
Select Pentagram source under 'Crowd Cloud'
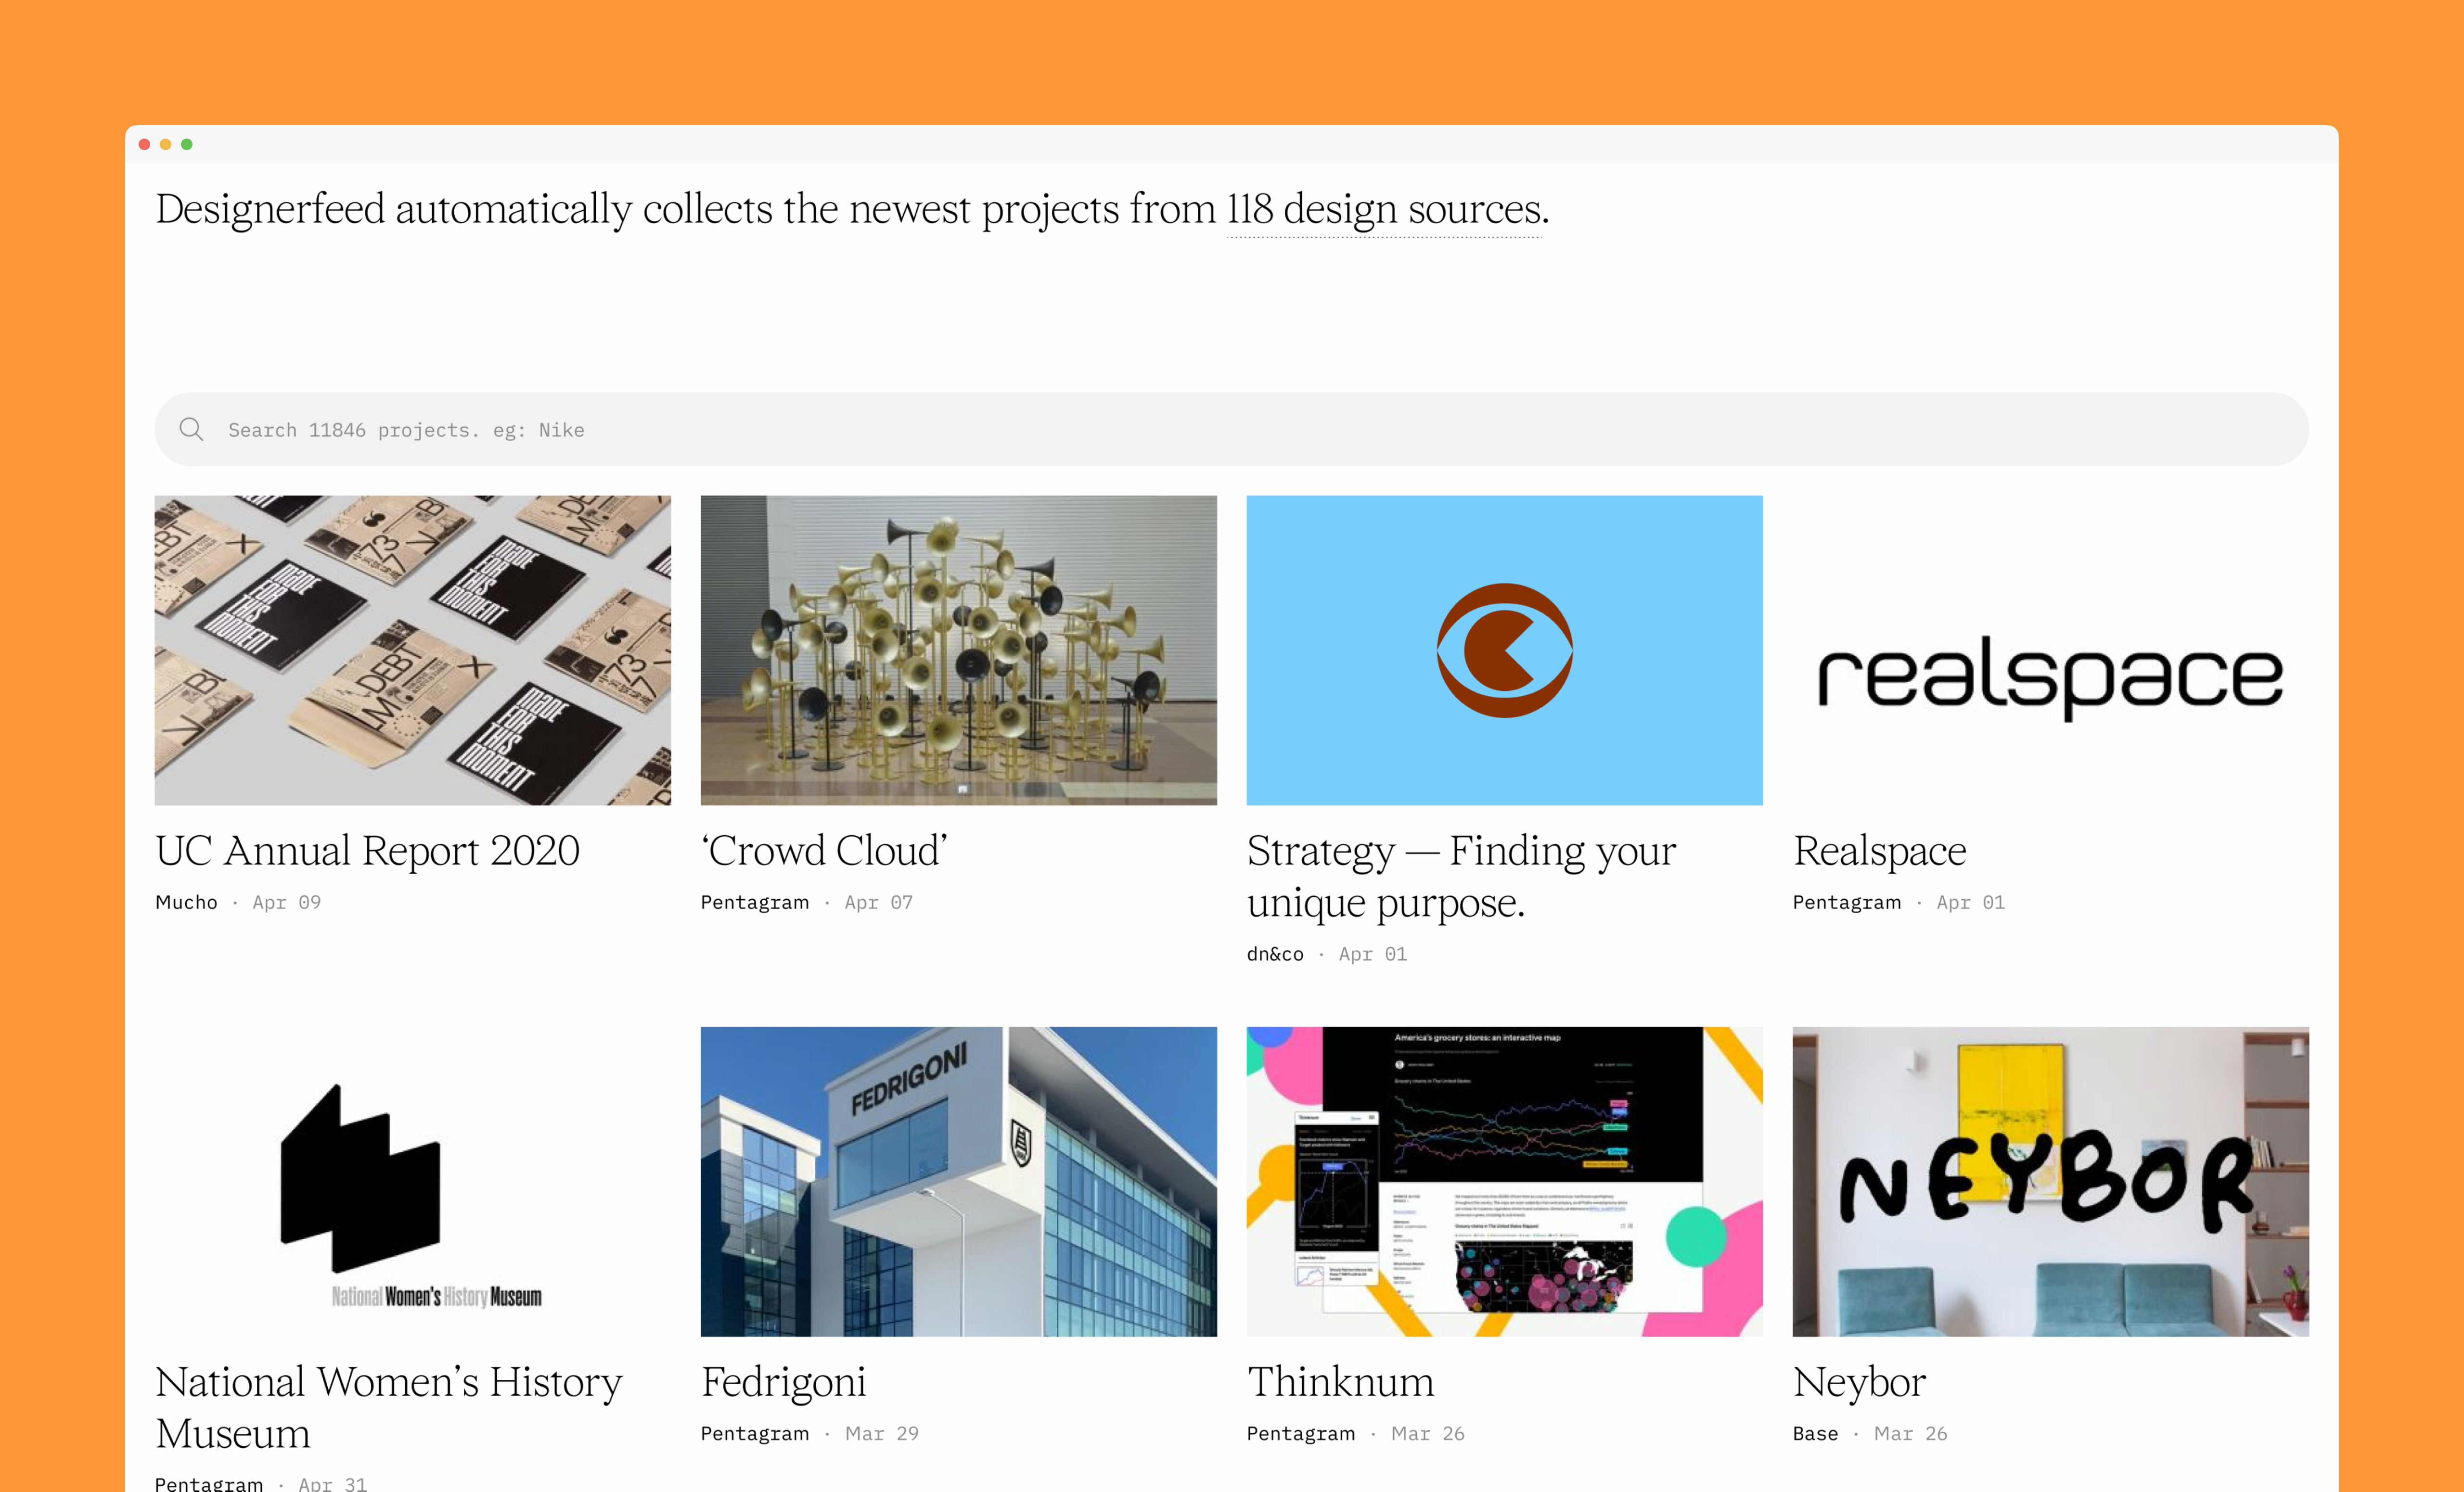point(755,903)
